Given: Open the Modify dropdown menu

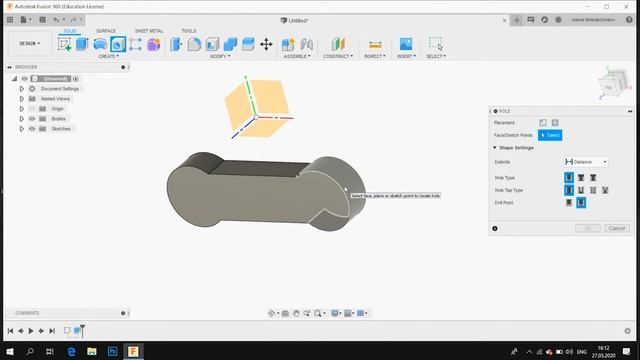Looking at the screenshot, I should [x=220, y=56].
